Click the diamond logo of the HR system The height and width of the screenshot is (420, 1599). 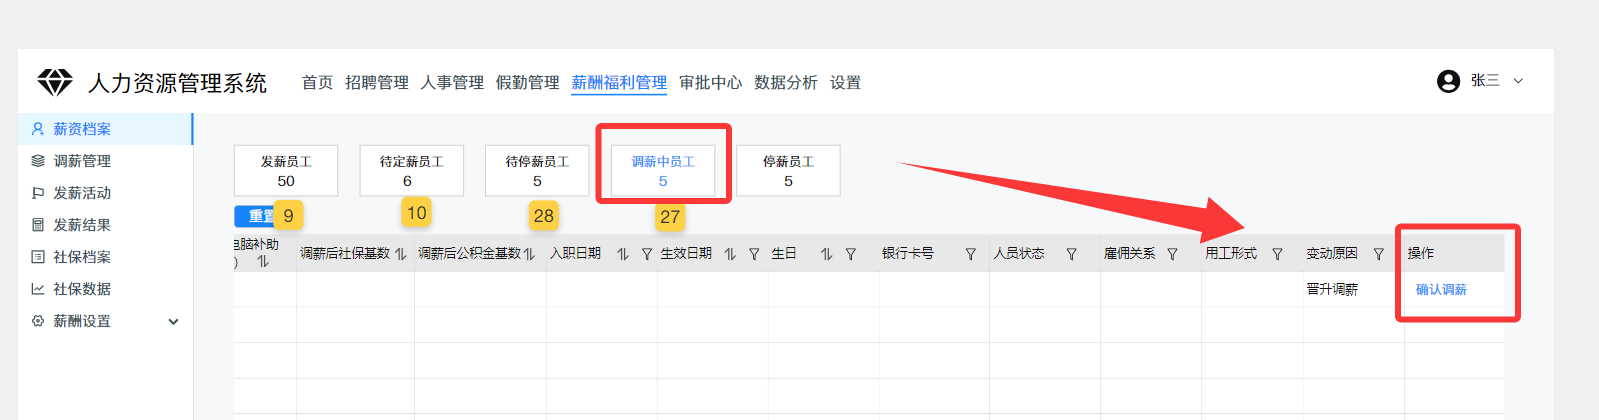(55, 82)
